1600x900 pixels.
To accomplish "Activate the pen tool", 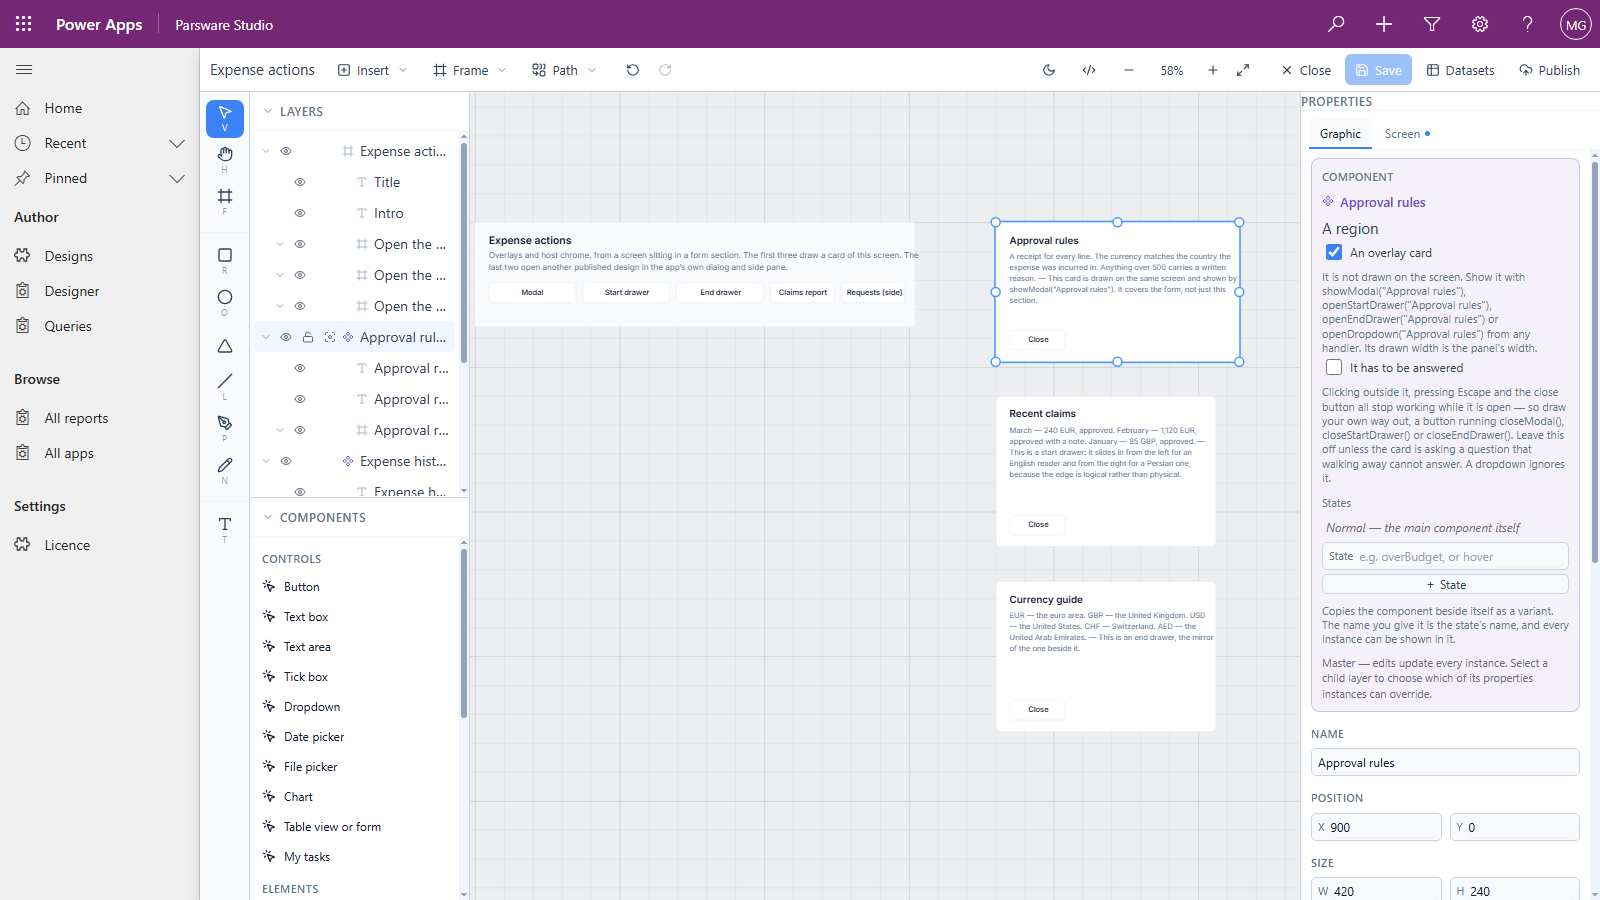I will coord(225,427).
